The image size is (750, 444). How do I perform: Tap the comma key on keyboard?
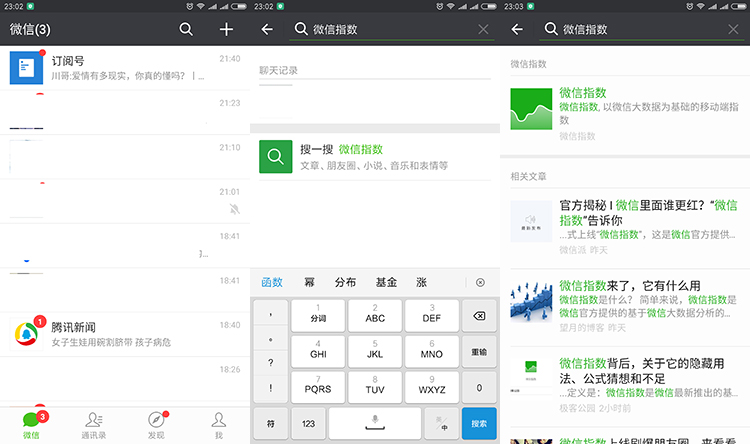(271, 314)
